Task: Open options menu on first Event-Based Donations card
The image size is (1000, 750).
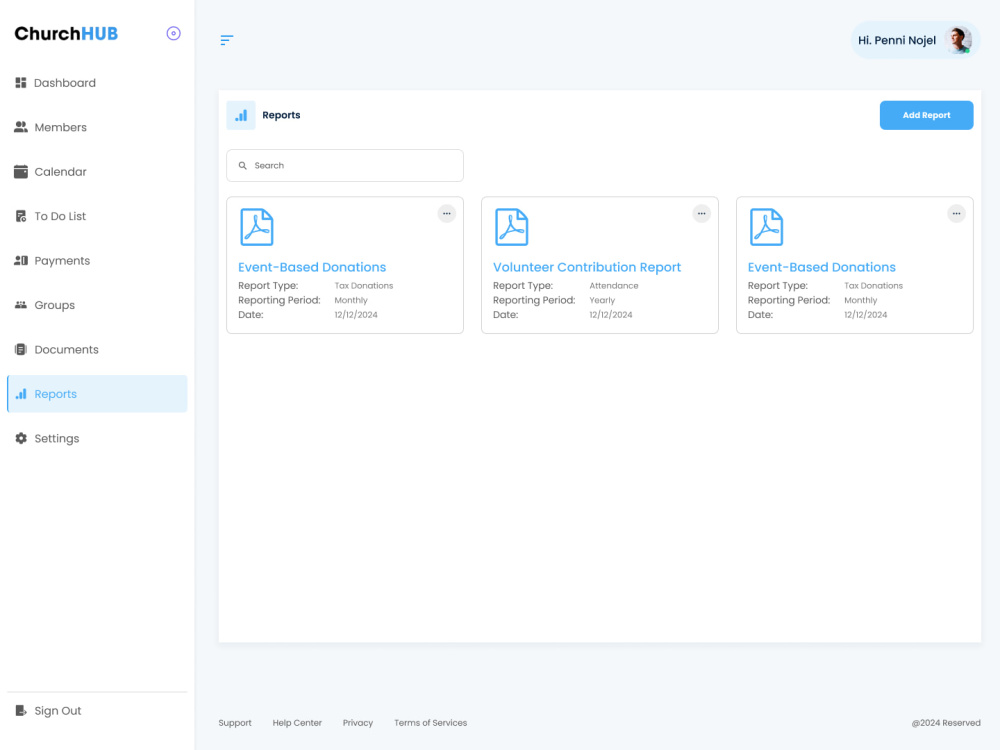Action: click(x=446, y=214)
